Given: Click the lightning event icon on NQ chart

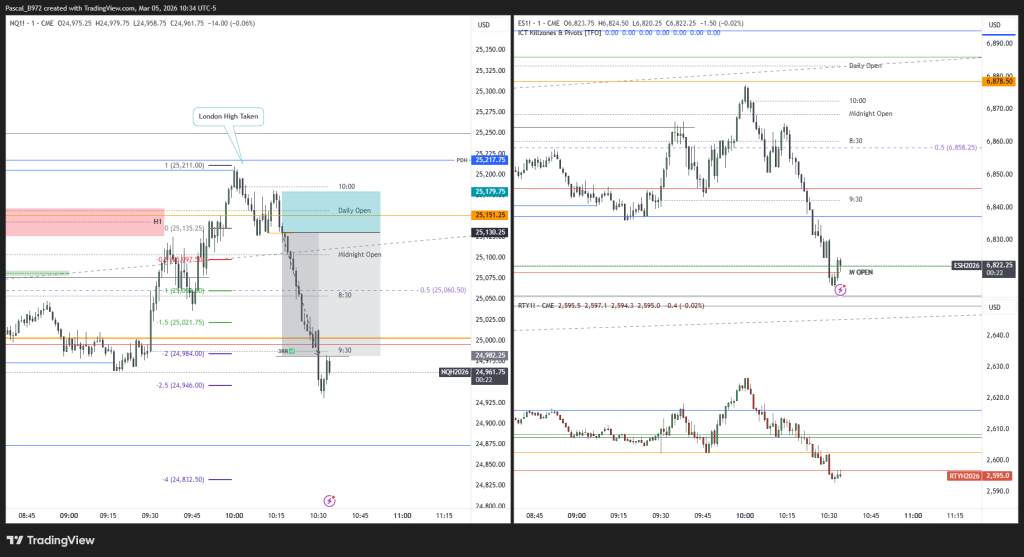Looking at the screenshot, I should (330, 499).
